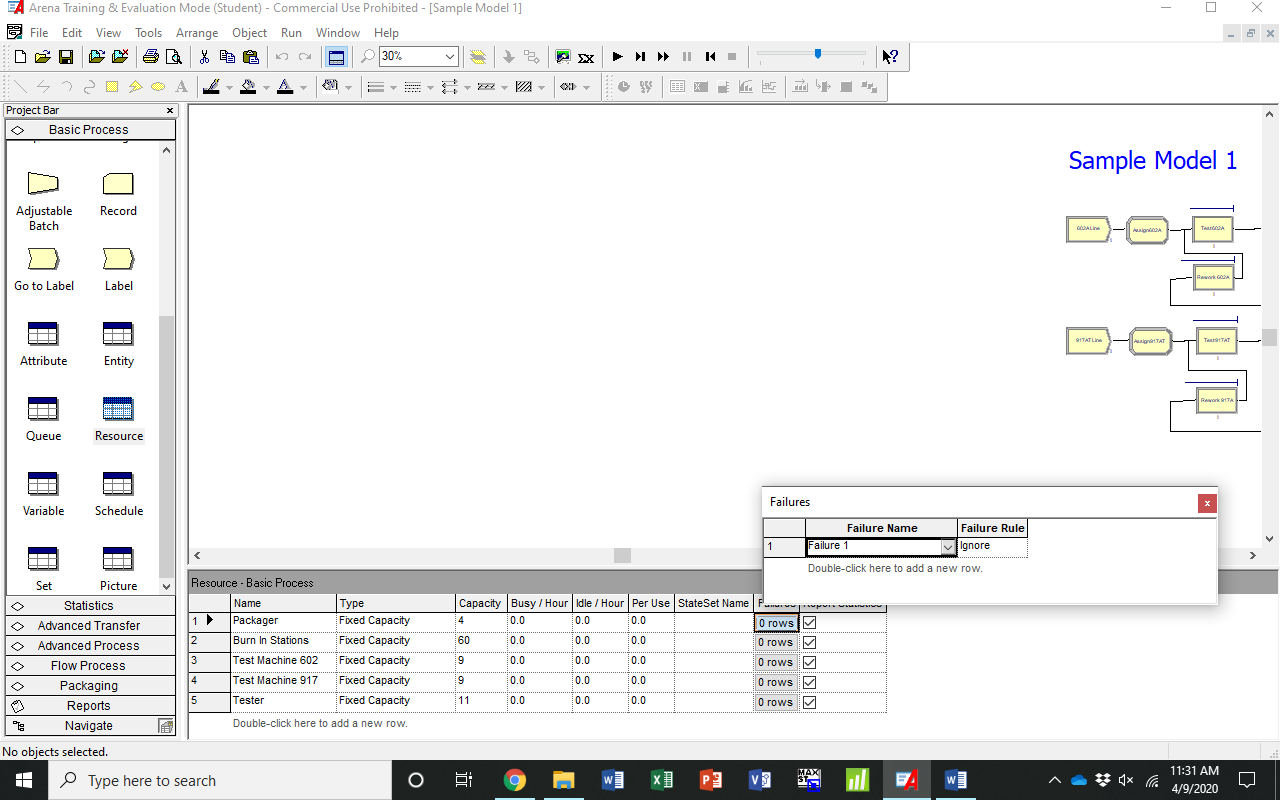1280x800 pixels.
Task: Save the model with the disk icon
Action: [65, 57]
